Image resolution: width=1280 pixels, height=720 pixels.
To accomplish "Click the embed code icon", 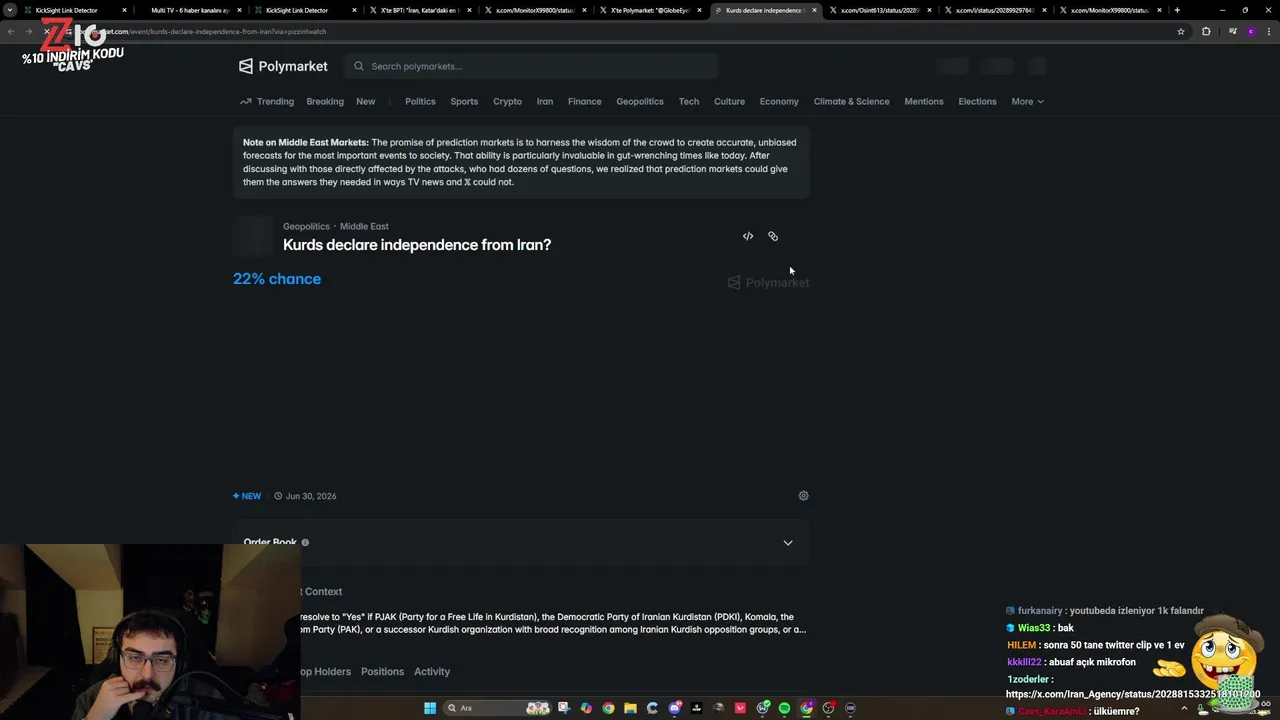I will [748, 236].
